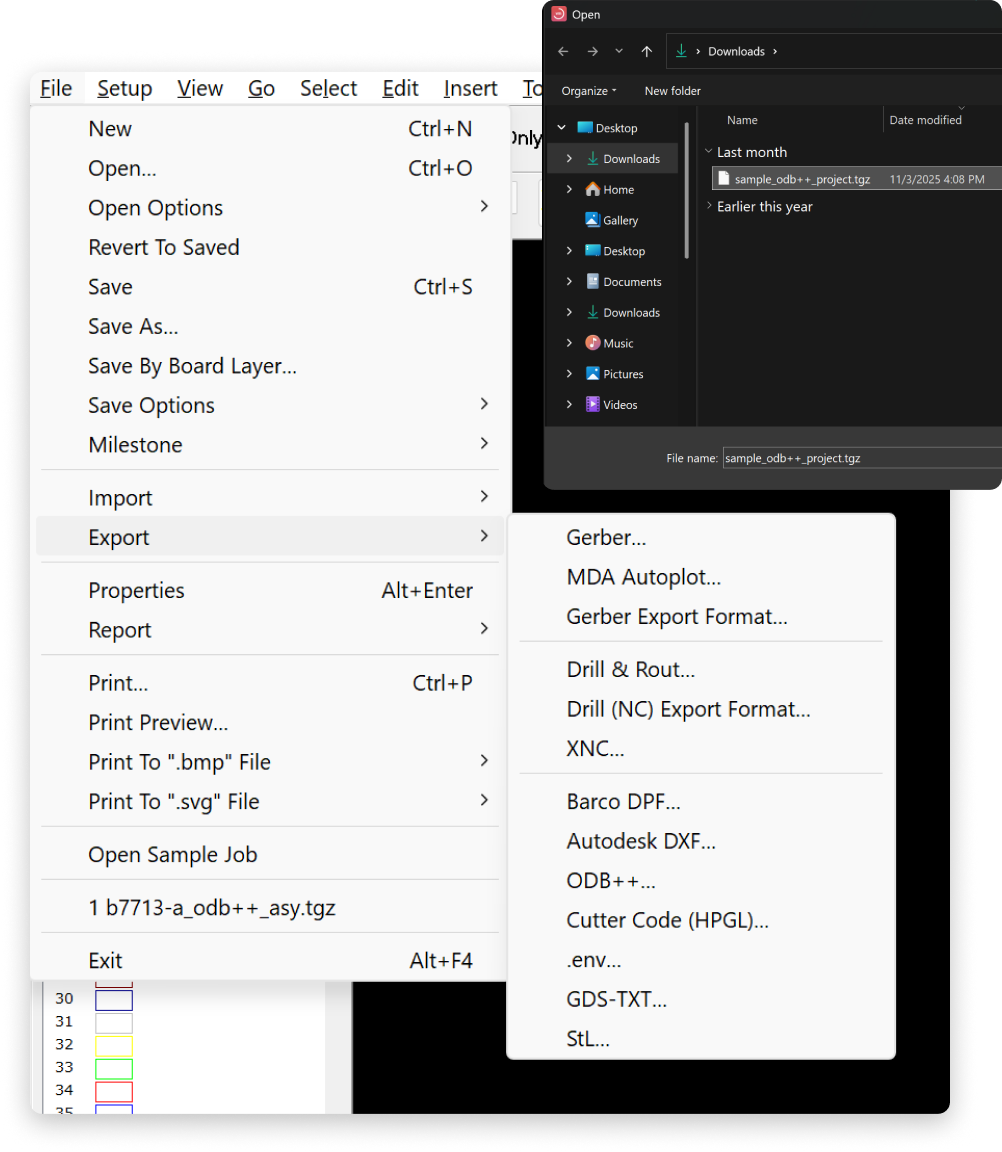Expand the Home tree node chevron

point(569,189)
